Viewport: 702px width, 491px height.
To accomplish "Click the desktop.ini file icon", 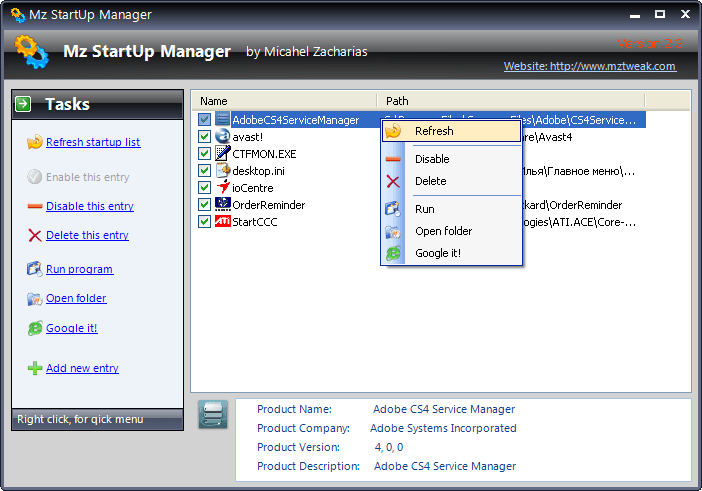I will tap(223, 170).
